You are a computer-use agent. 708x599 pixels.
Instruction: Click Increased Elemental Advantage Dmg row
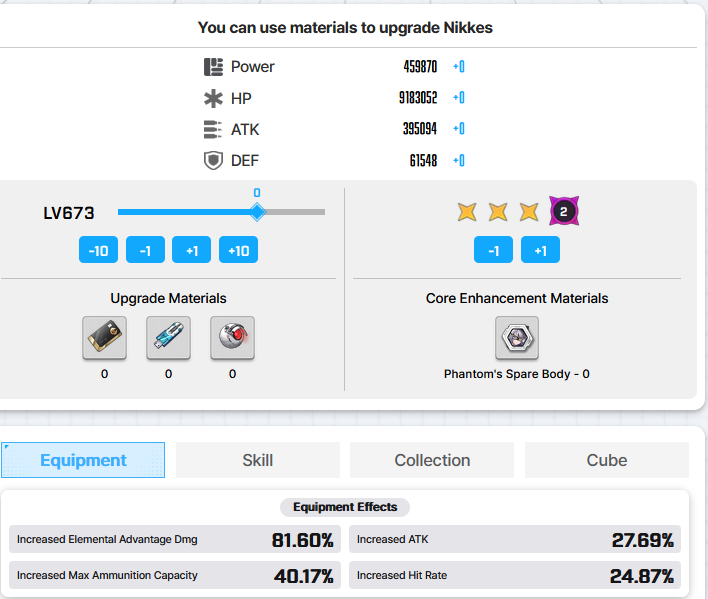pos(175,539)
